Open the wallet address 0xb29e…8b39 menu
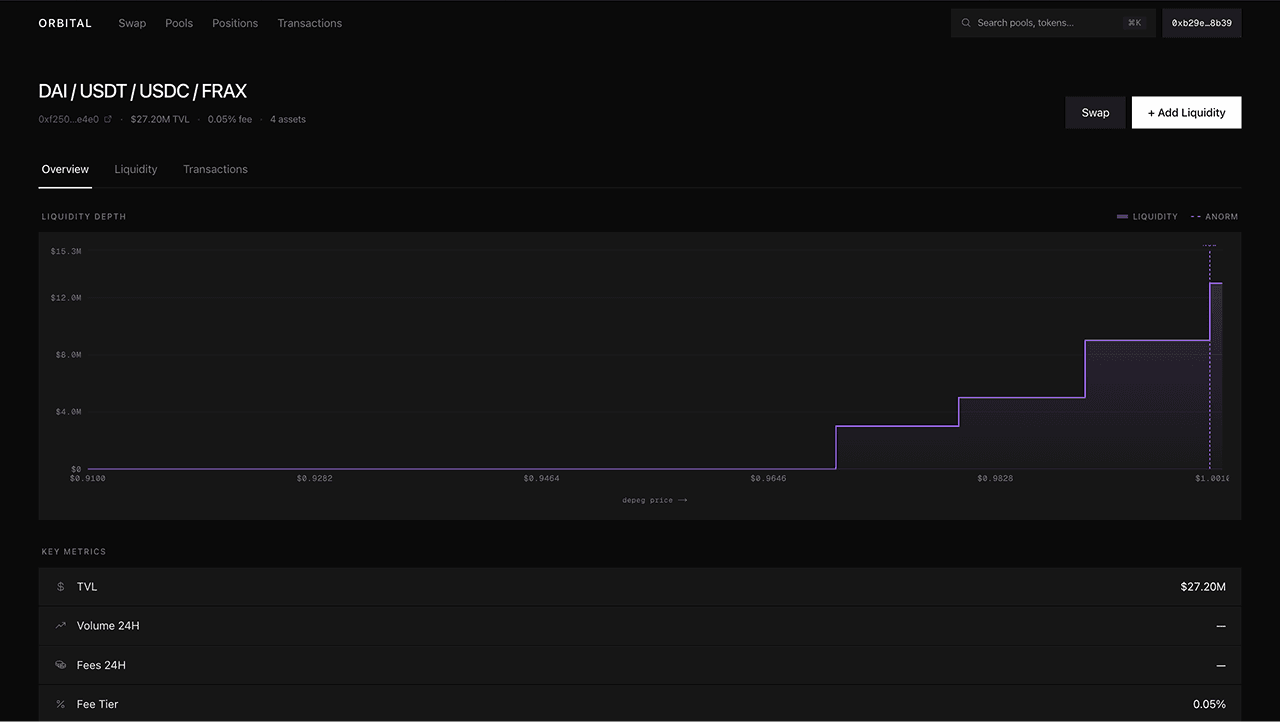 [x=1201, y=23]
